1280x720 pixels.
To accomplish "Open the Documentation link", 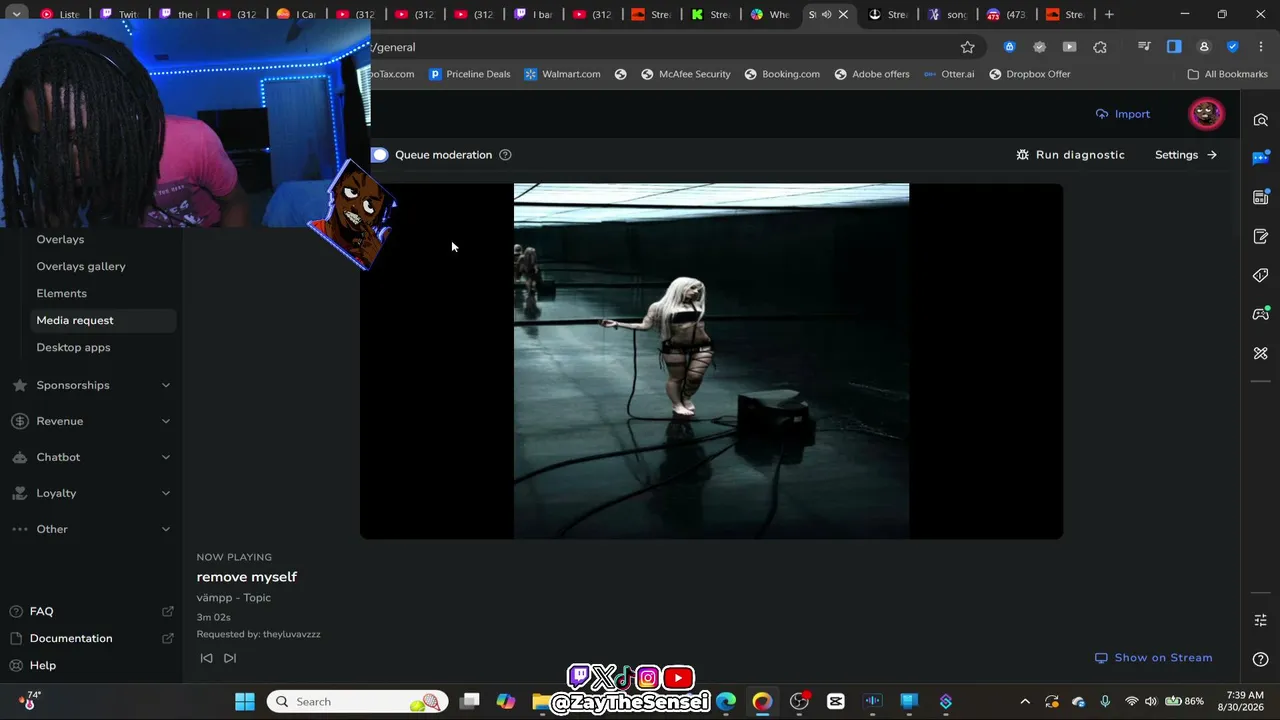I will pos(91,638).
